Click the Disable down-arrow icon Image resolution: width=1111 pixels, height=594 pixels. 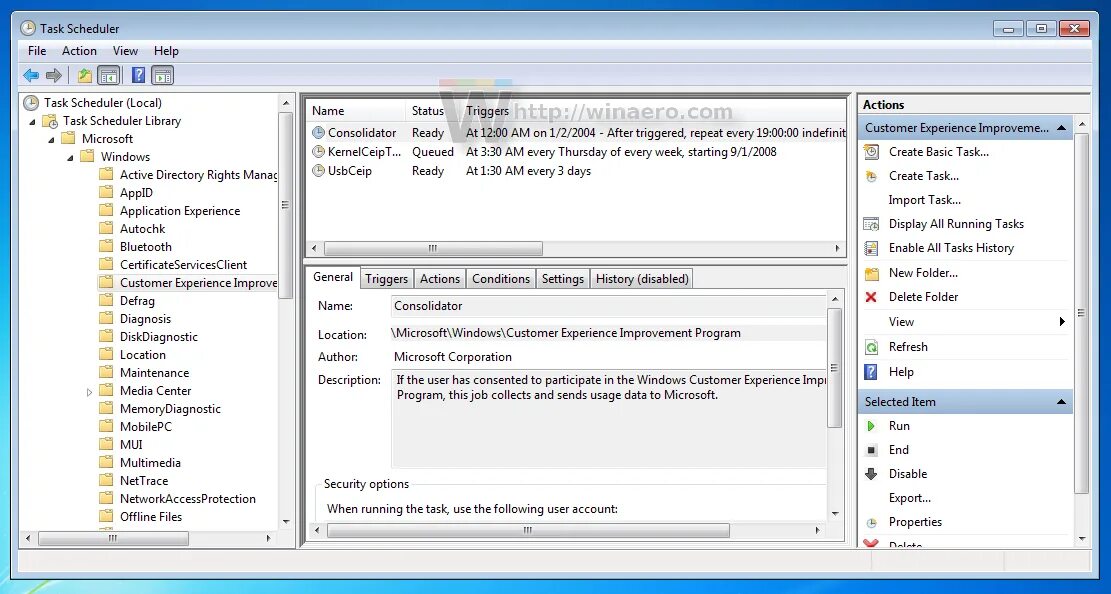point(872,474)
